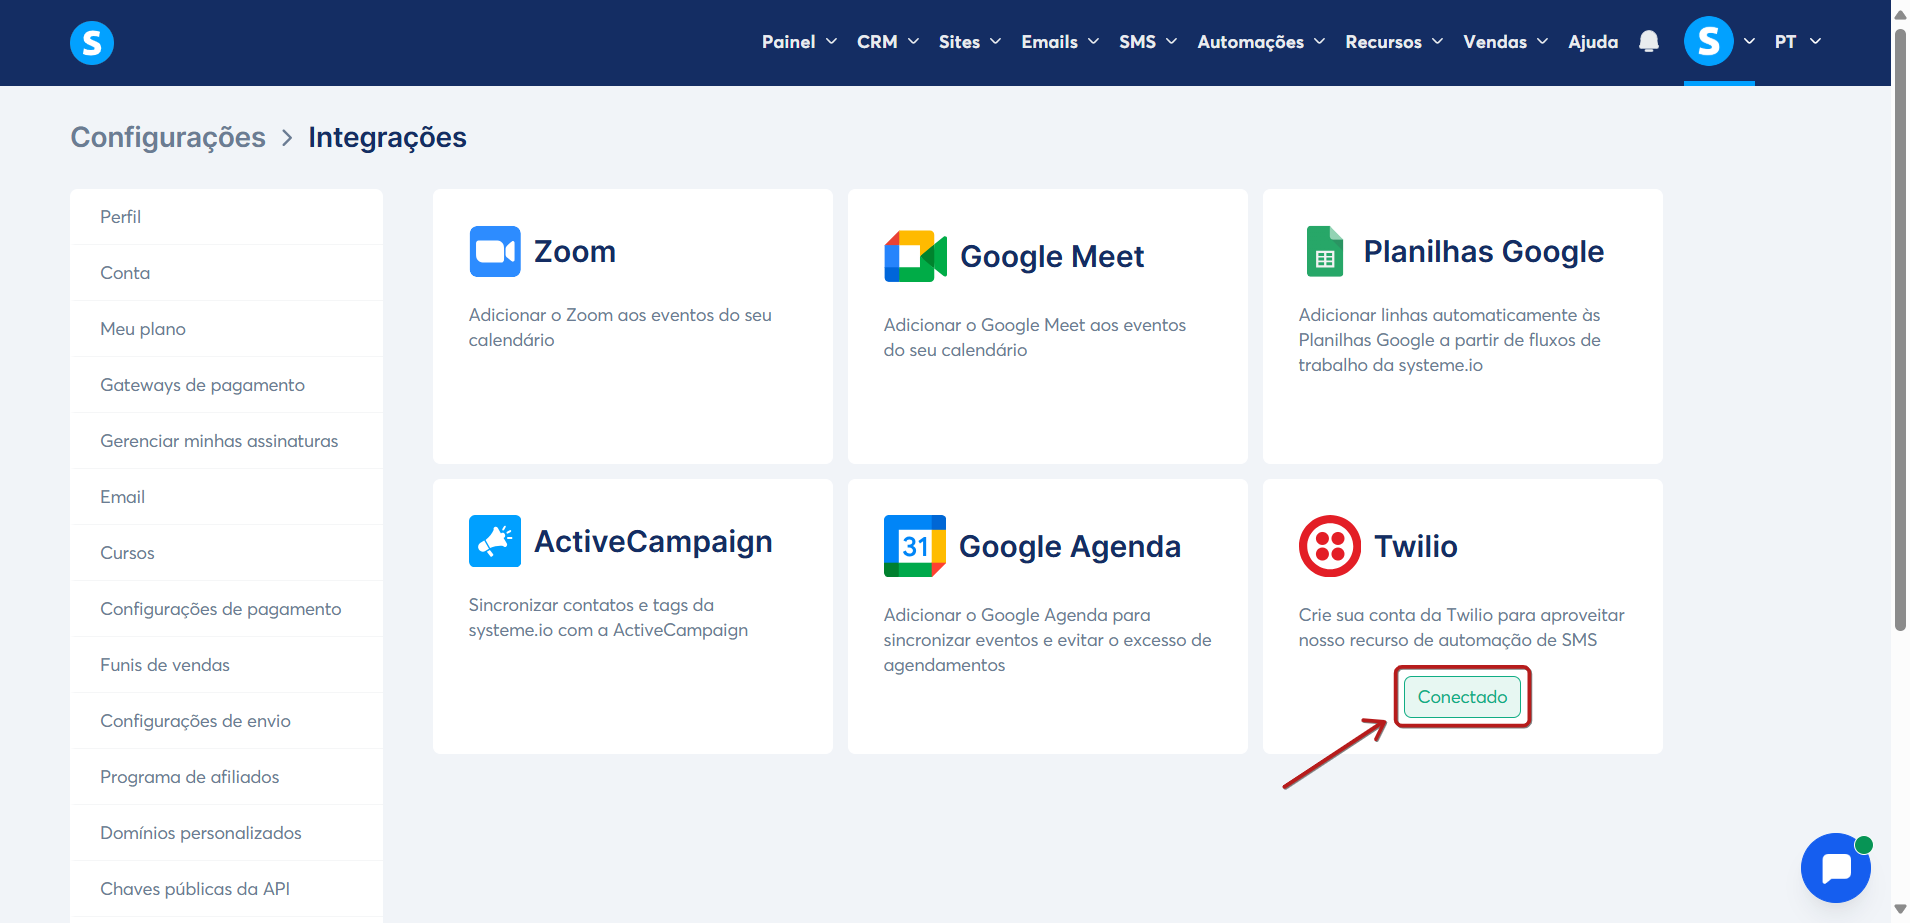Open Domínios personalizados
The width and height of the screenshot is (1910, 923).
click(x=226, y=833)
